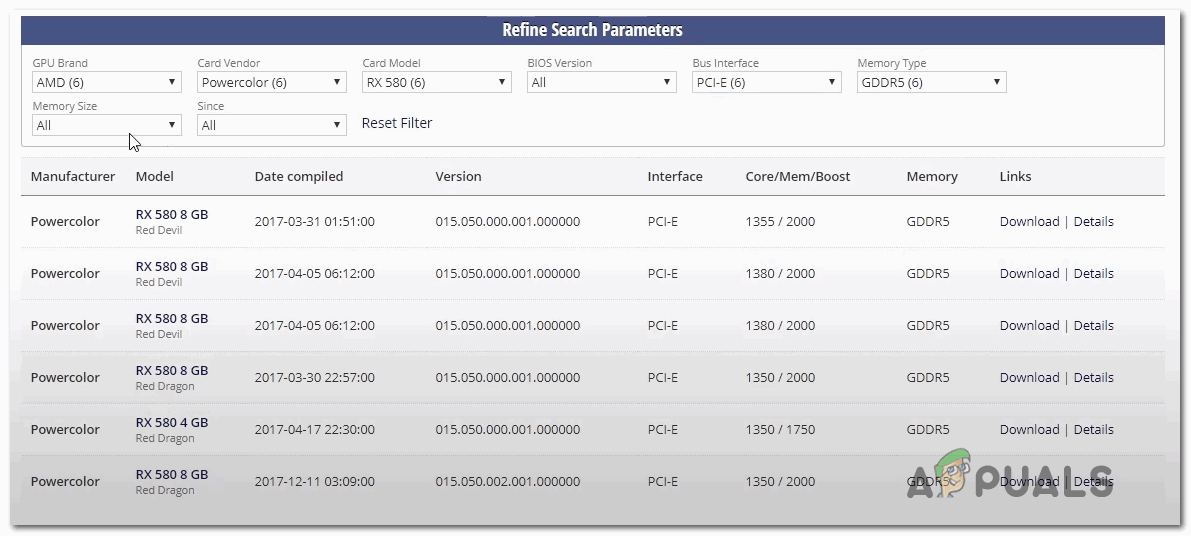1191x536 pixels.
Task: Expand the Memory Type dropdown
Action: (931, 83)
